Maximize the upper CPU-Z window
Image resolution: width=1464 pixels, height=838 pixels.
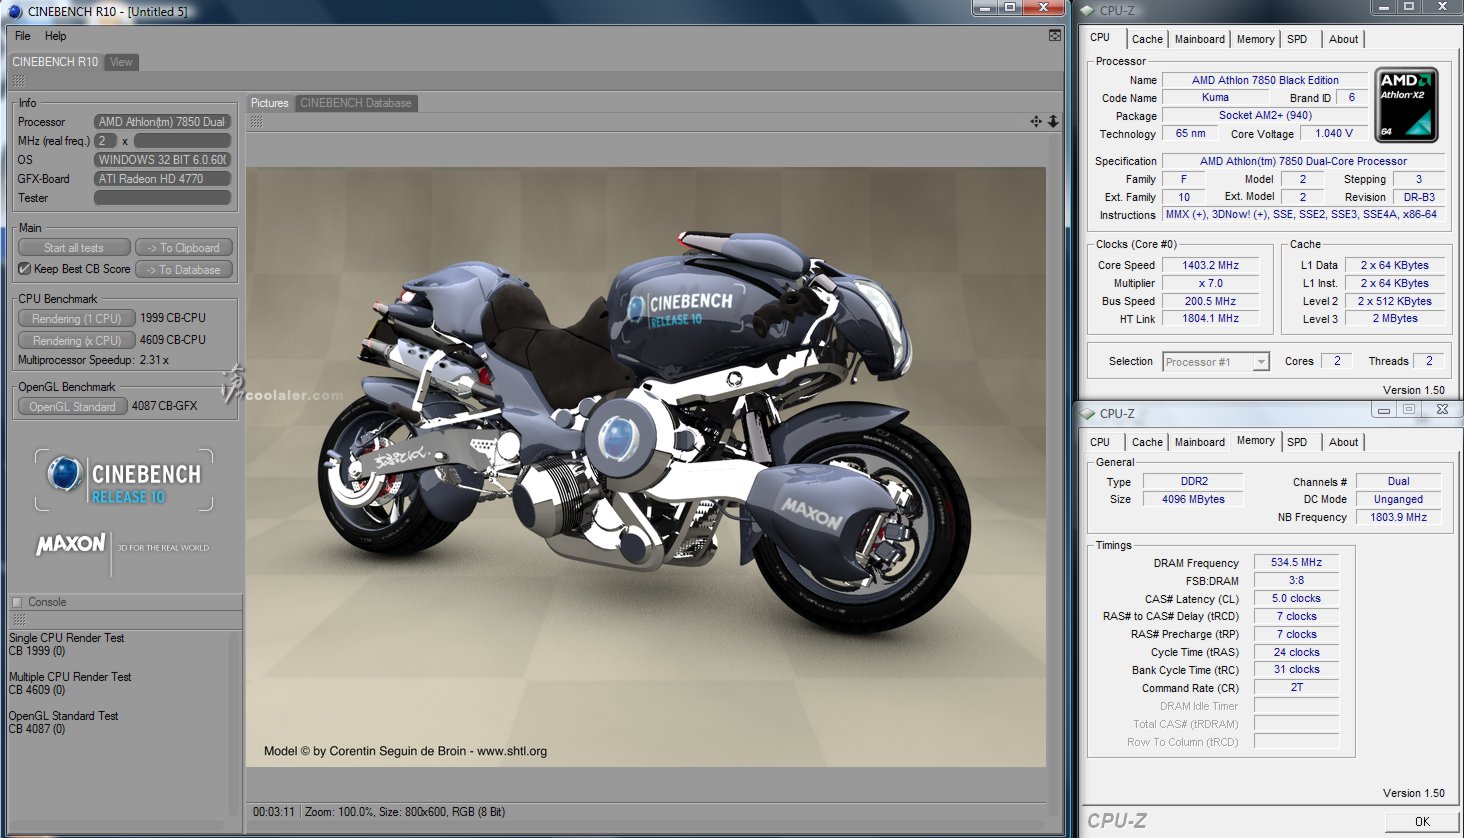pos(1408,7)
